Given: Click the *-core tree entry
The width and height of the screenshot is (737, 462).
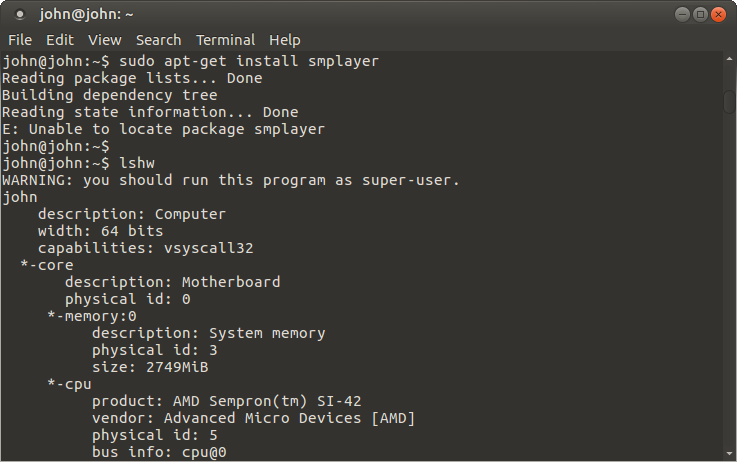Looking at the screenshot, I should coord(47,265).
